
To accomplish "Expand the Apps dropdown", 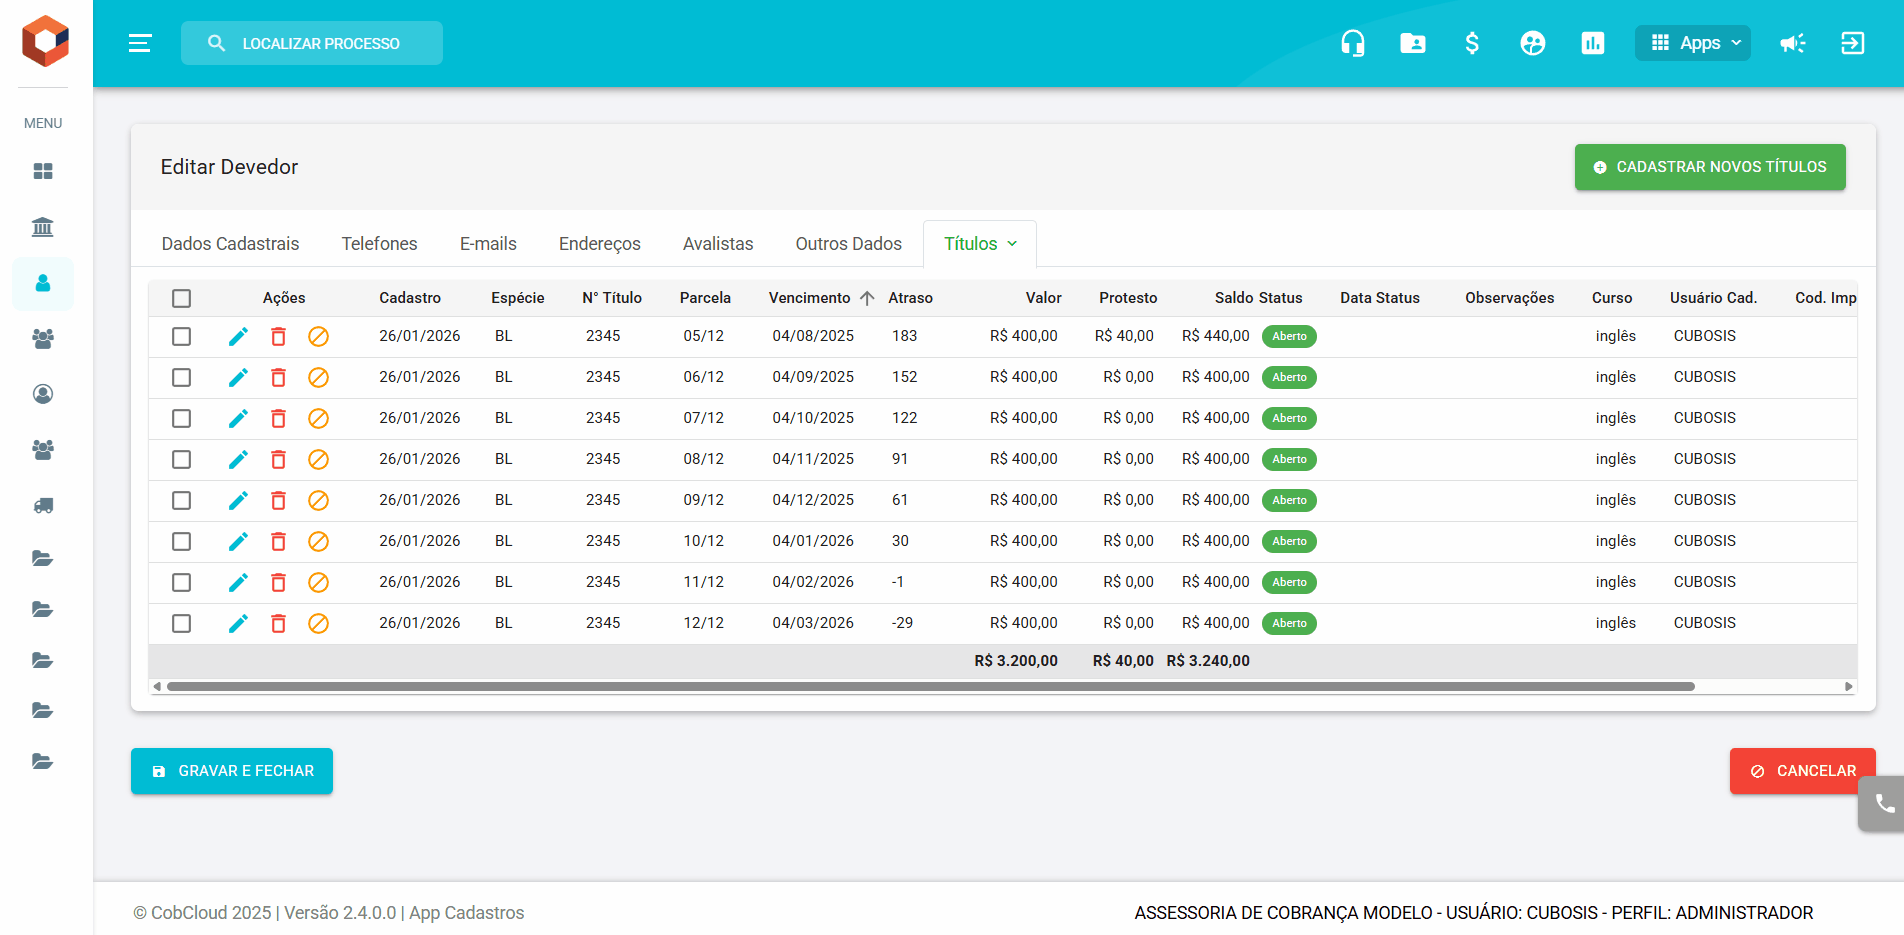I will (x=1692, y=43).
